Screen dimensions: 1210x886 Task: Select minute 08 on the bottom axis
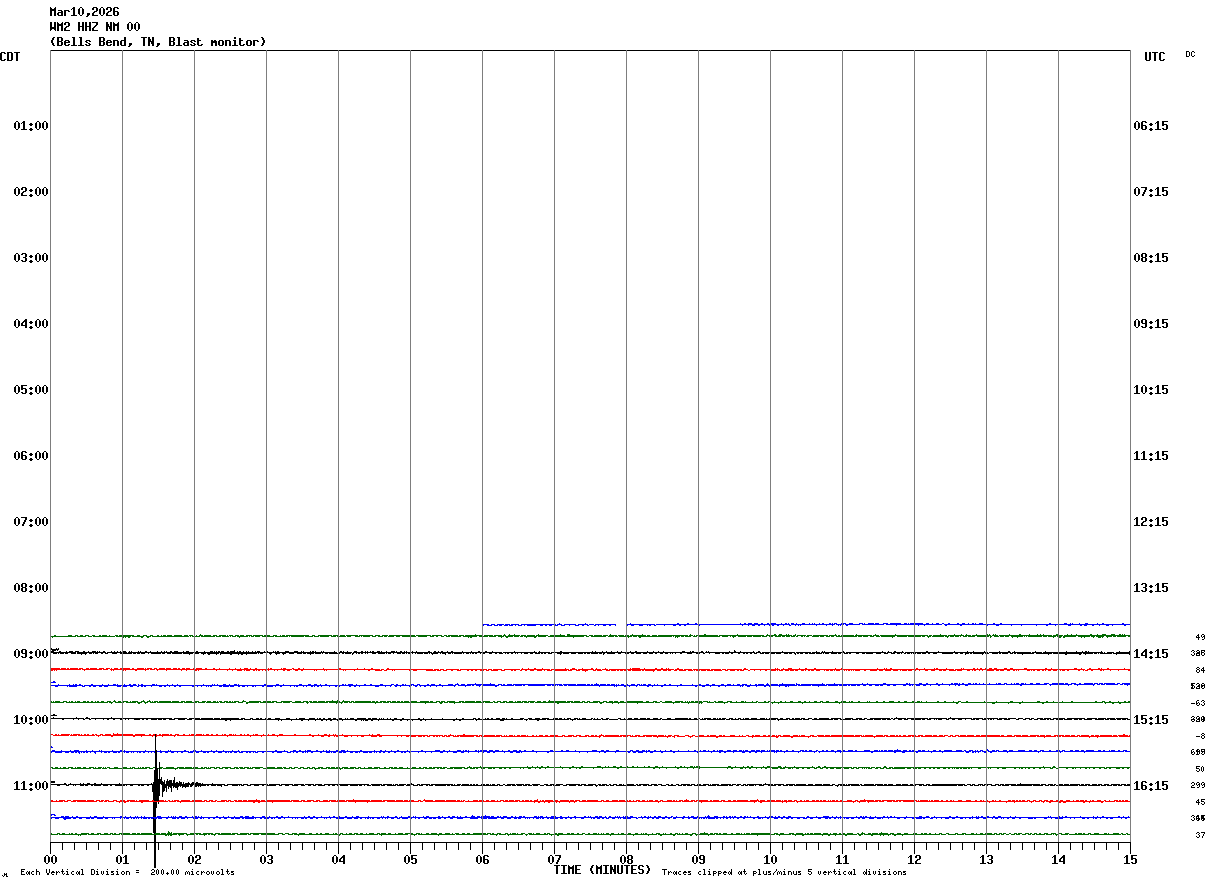[626, 859]
